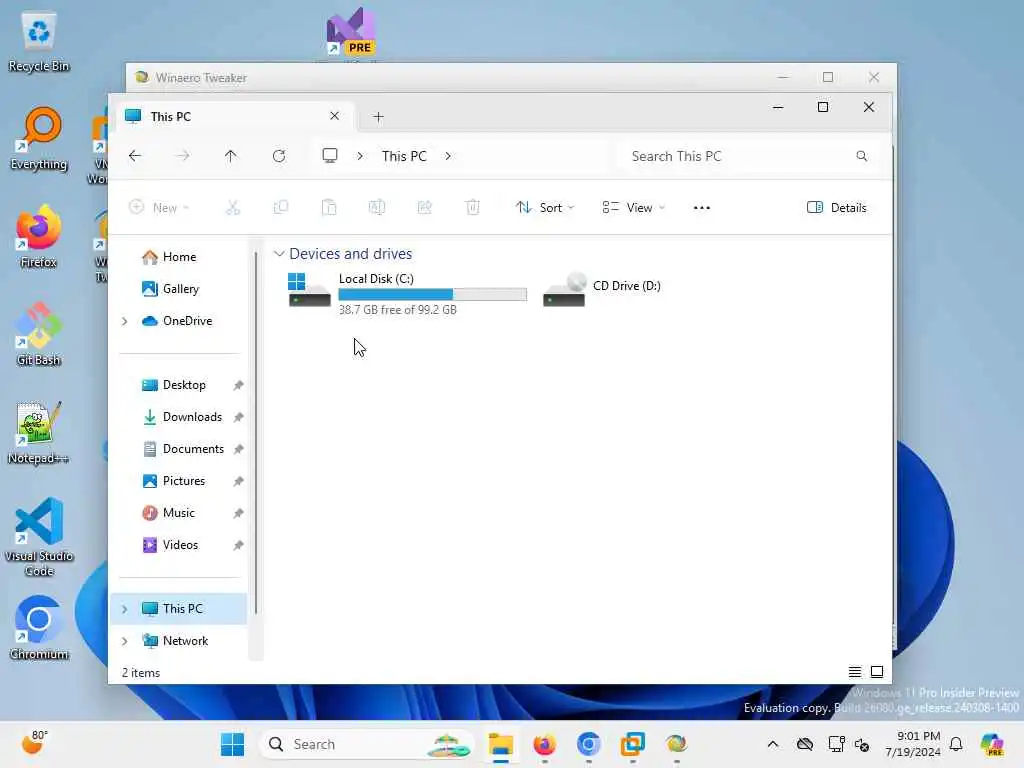The width and height of the screenshot is (1024, 768).
Task: Click Local Disk C: capacity bar
Action: [432, 295]
